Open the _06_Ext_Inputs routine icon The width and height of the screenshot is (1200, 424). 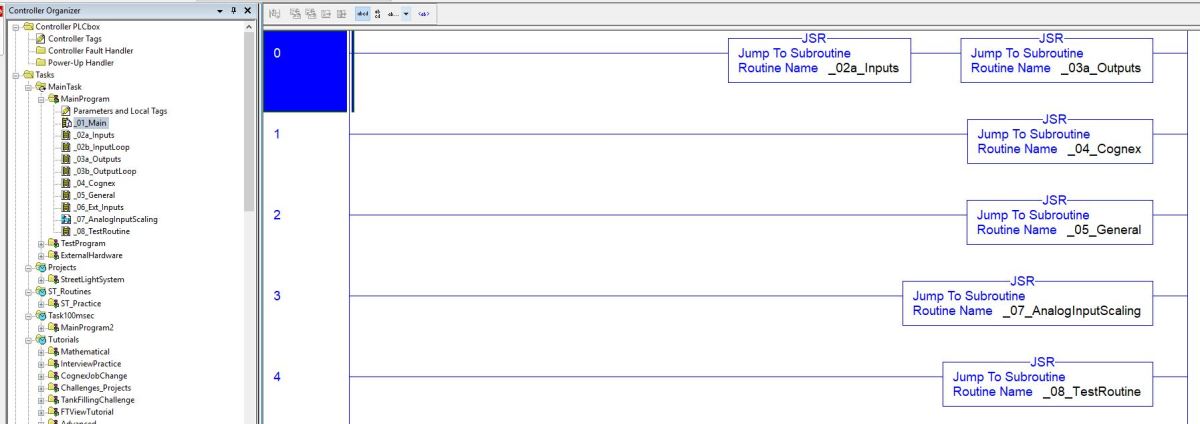click(x=66, y=206)
